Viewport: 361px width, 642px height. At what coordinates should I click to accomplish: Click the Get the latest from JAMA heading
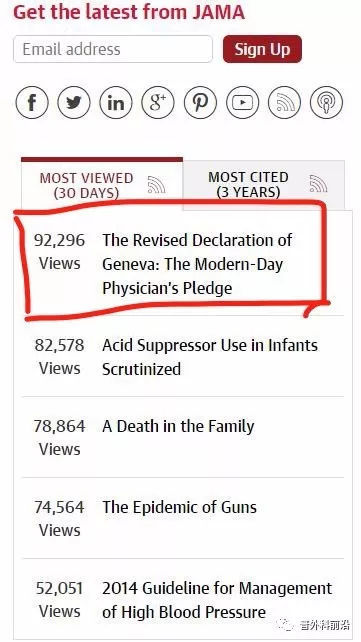tap(129, 11)
